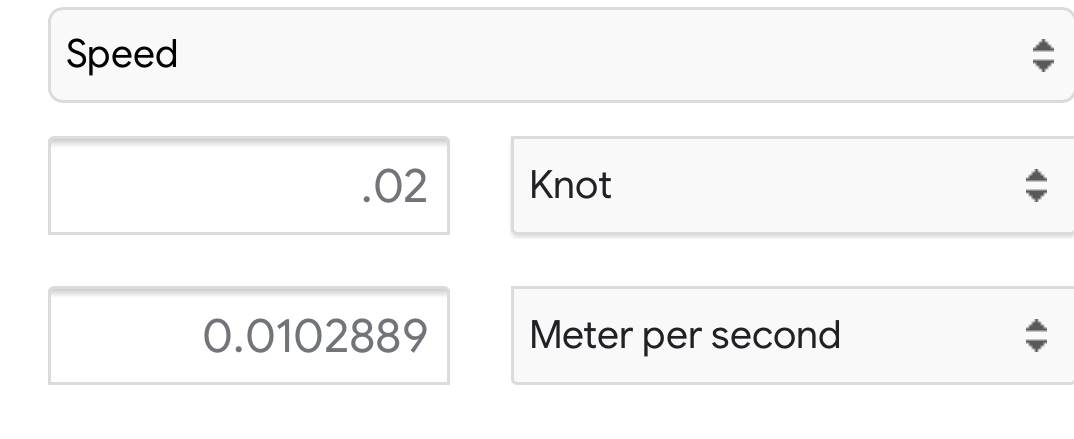
Task: Click the up-down arrows on Speed selector
Action: [1043, 55]
